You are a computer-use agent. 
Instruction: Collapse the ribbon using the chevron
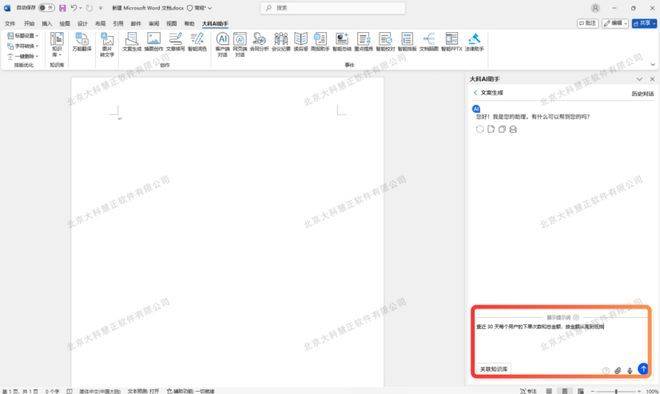tap(653, 64)
